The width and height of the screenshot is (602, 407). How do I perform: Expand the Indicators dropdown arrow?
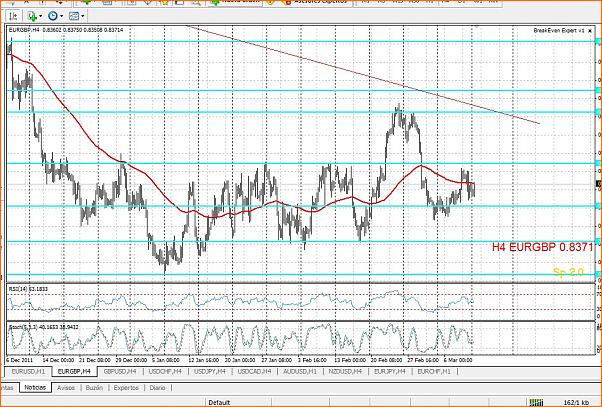click(x=40, y=16)
